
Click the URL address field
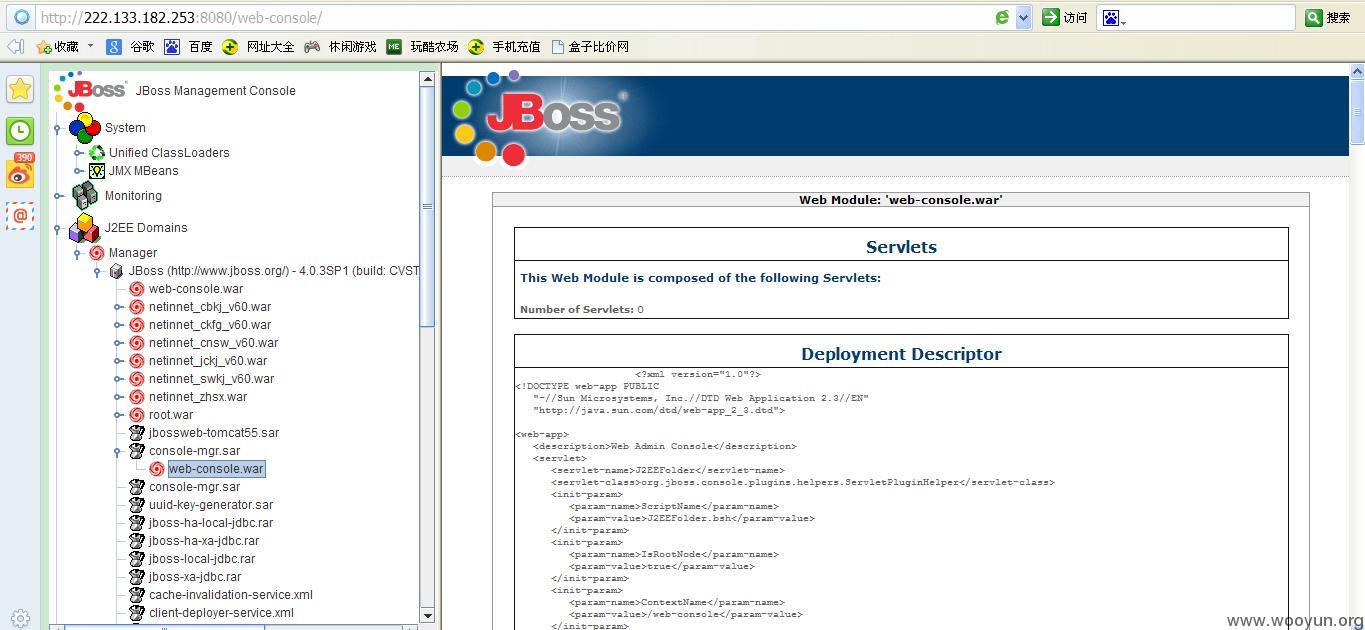click(x=515, y=17)
